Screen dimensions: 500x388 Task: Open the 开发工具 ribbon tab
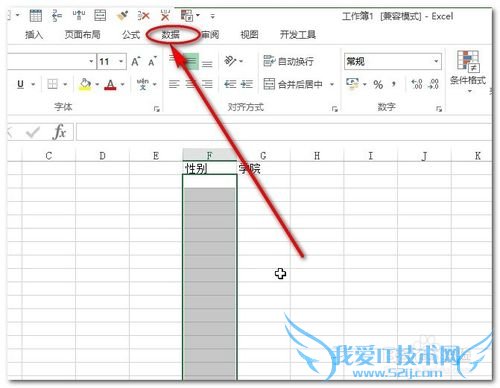tap(298, 35)
